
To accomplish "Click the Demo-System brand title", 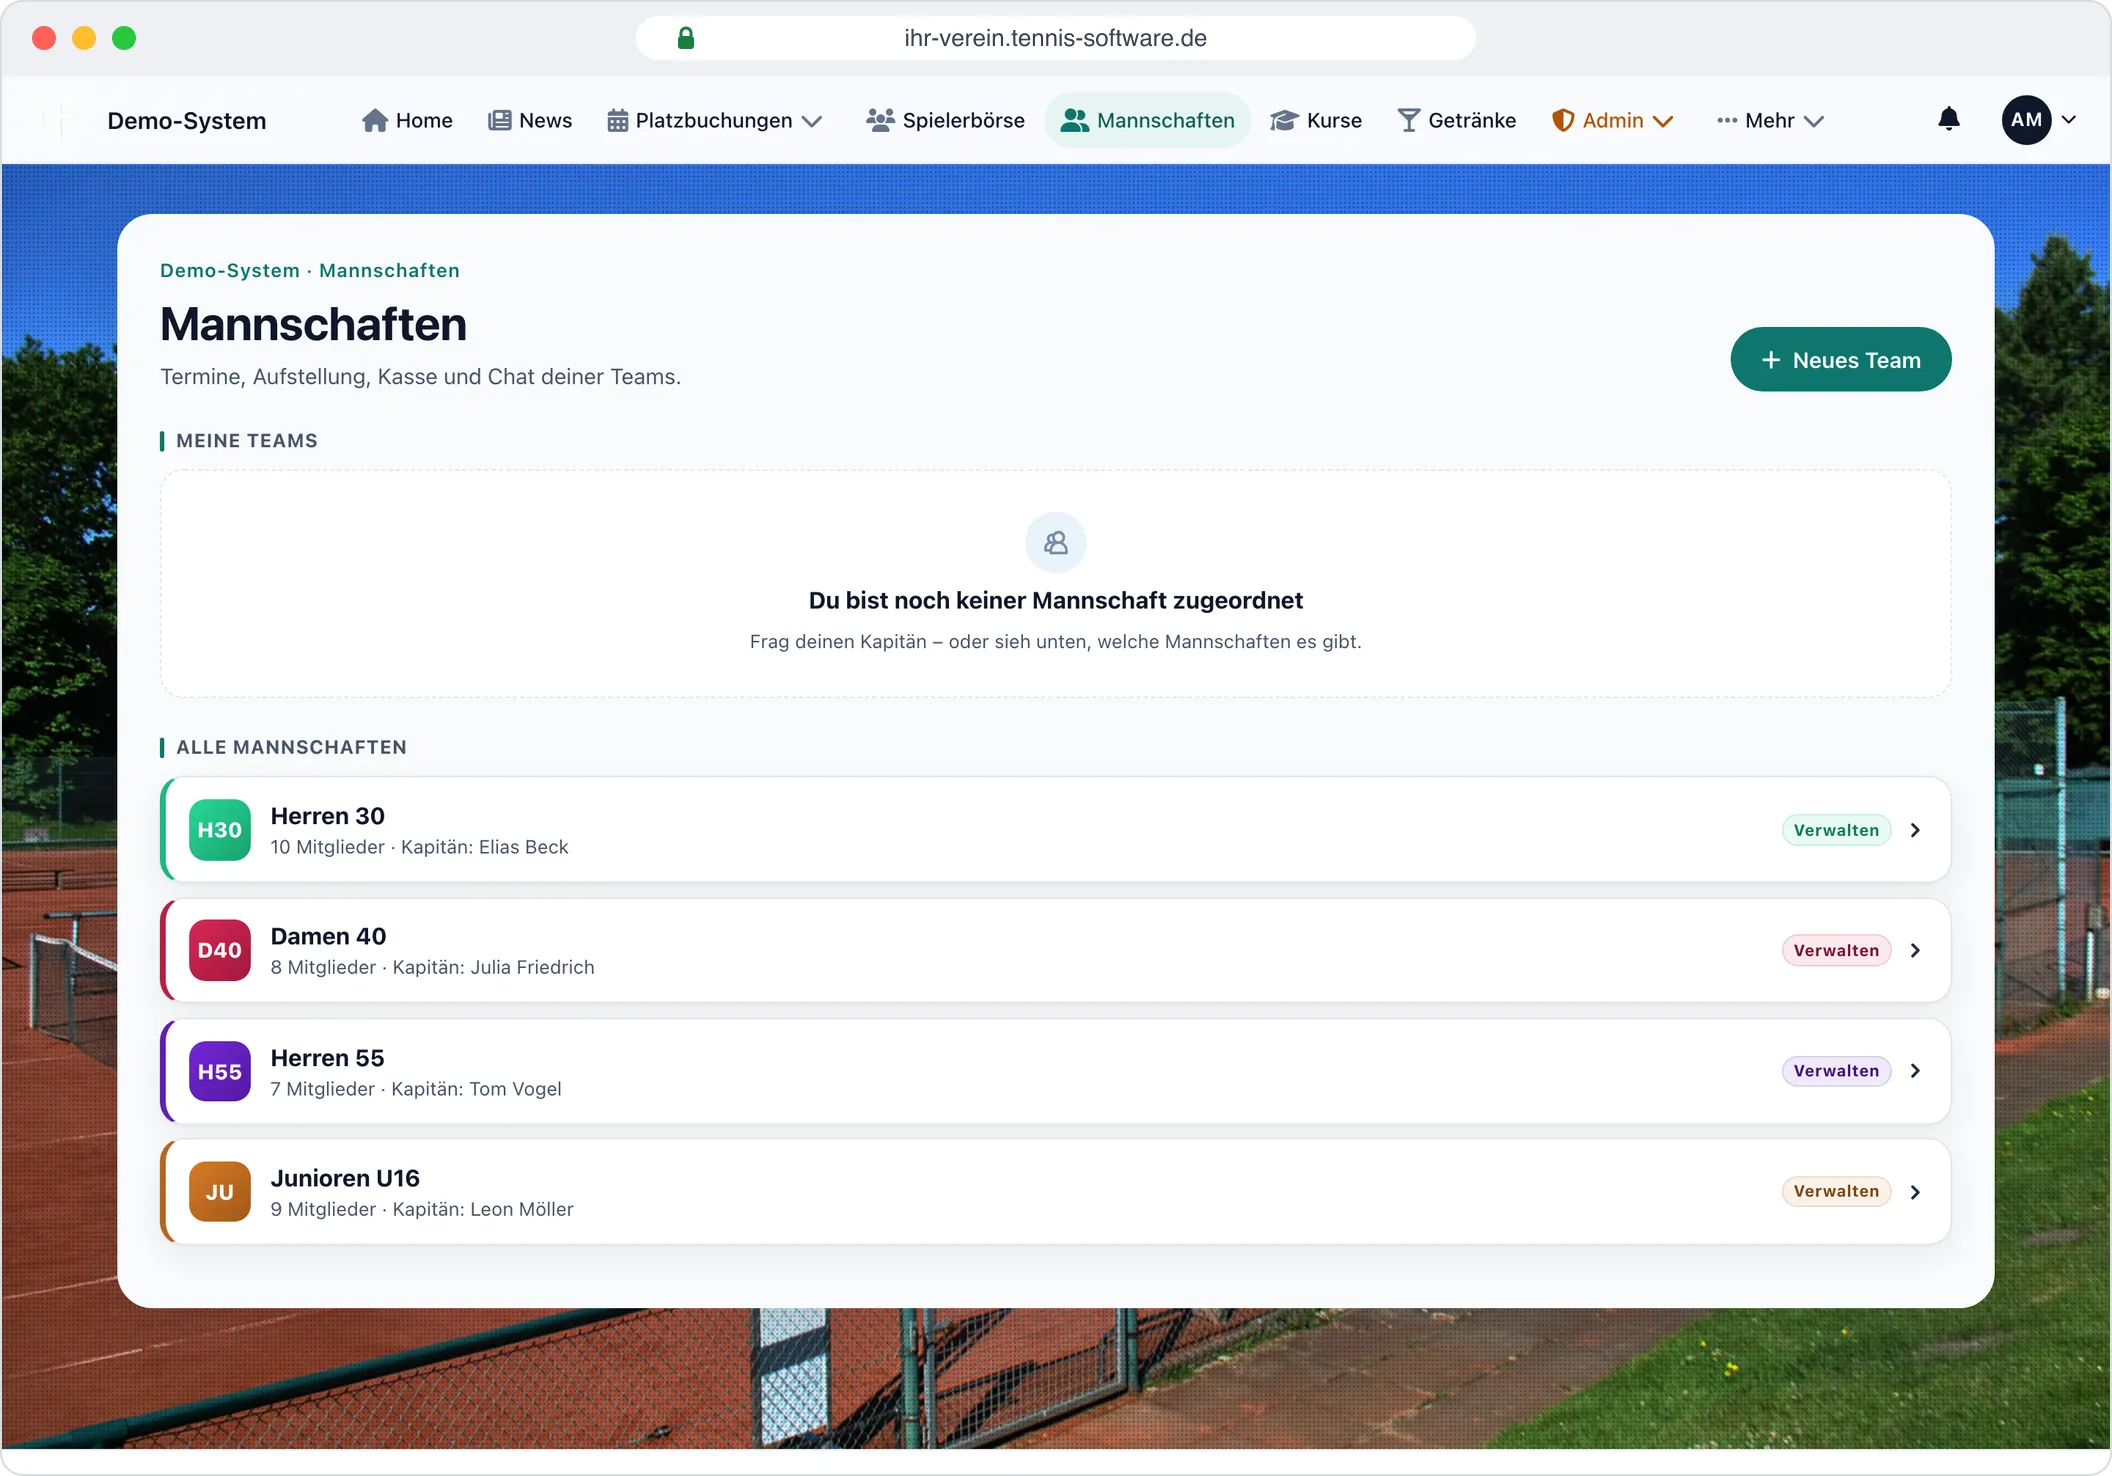I will pyautogui.click(x=187, y=121).
